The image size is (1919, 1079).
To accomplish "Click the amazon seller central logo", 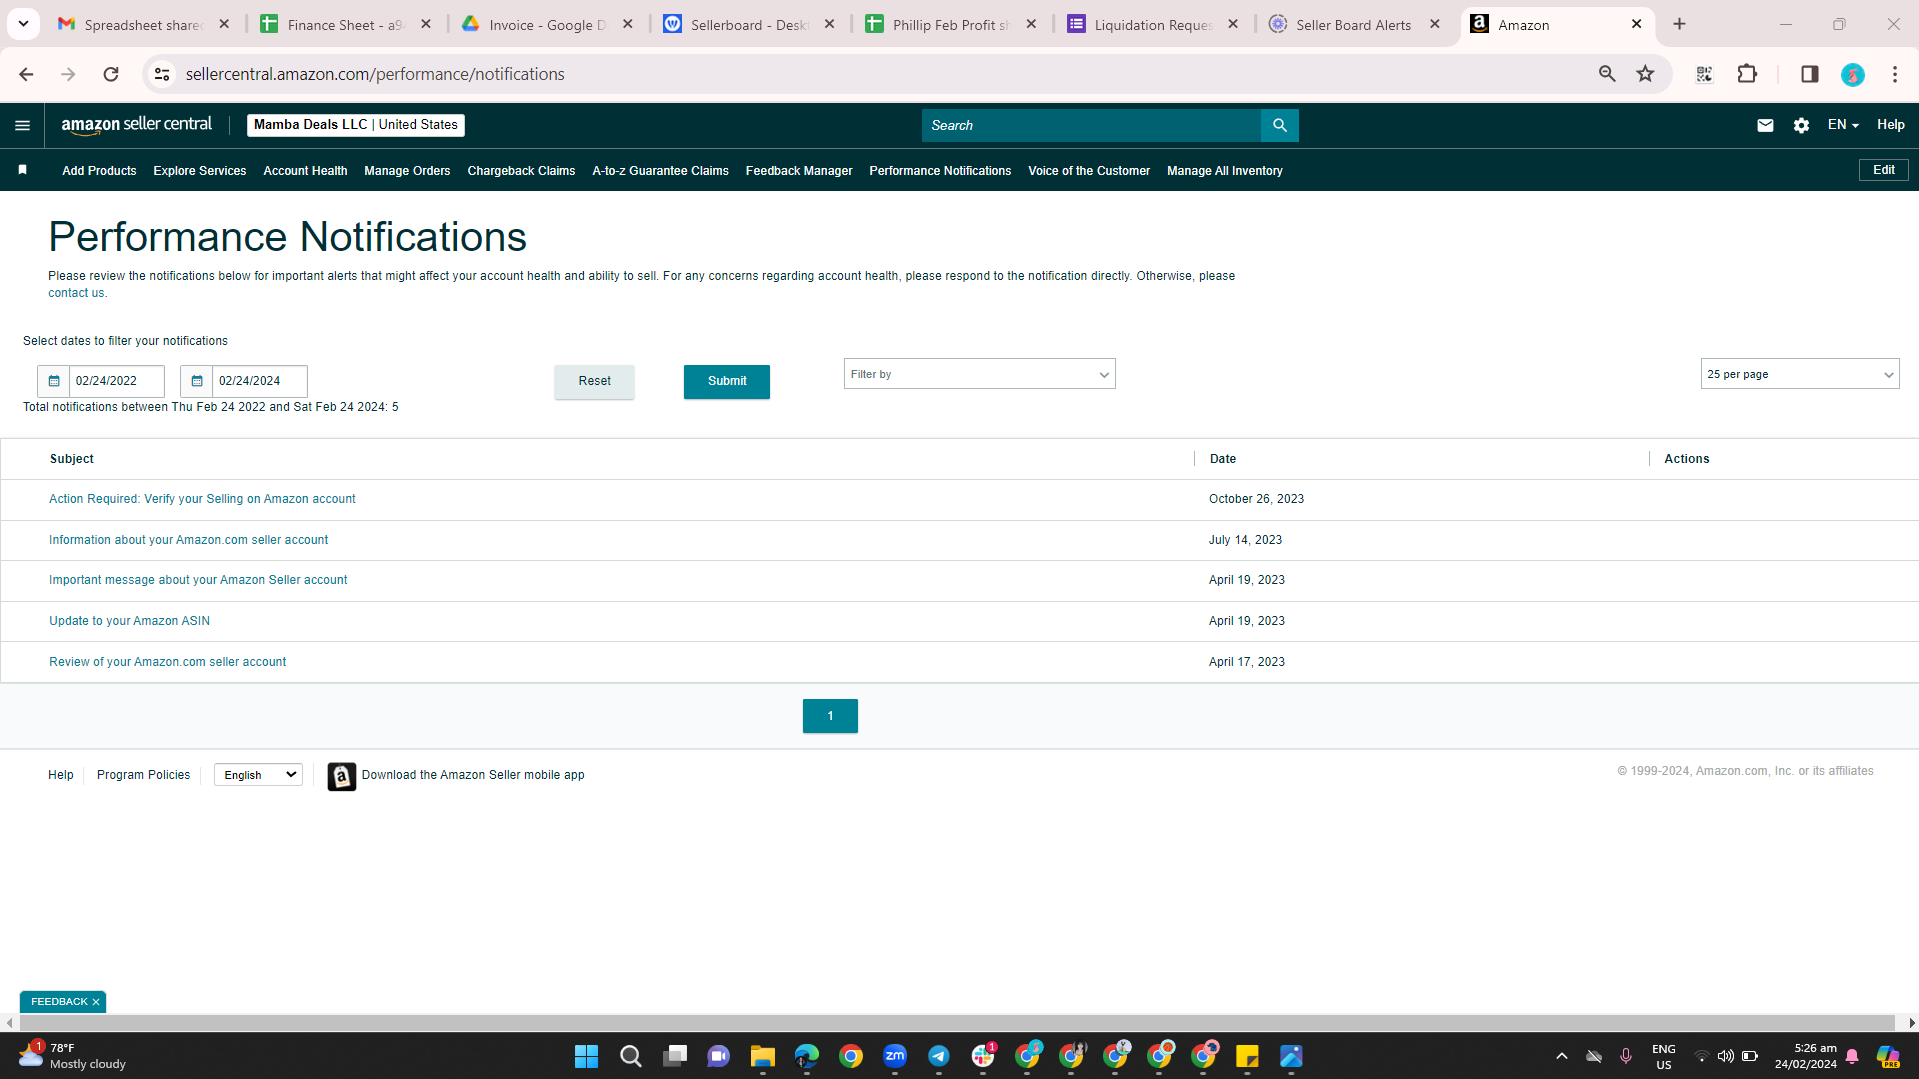I will [x=137, y=125].
